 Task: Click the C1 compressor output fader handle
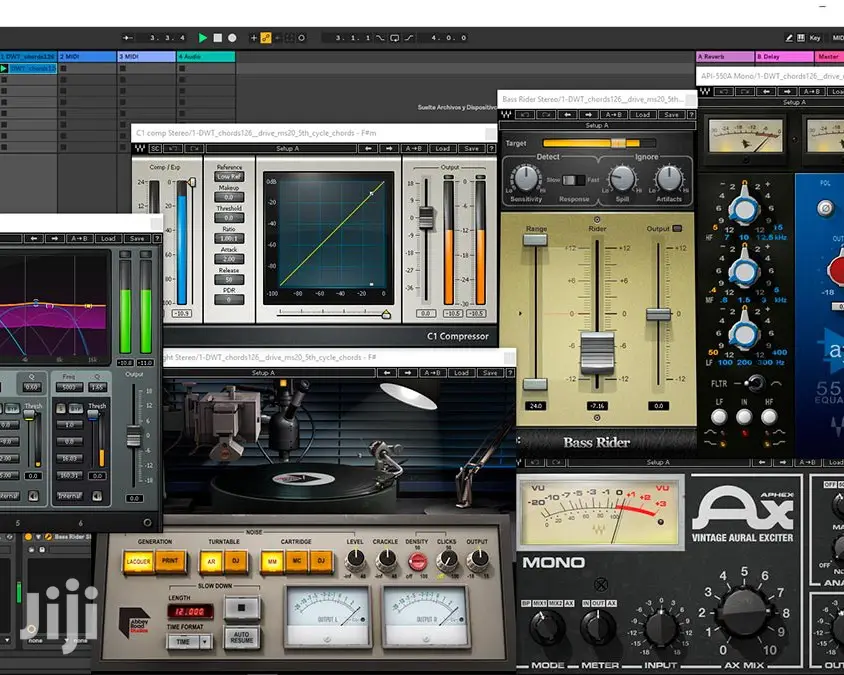point(426,217)
